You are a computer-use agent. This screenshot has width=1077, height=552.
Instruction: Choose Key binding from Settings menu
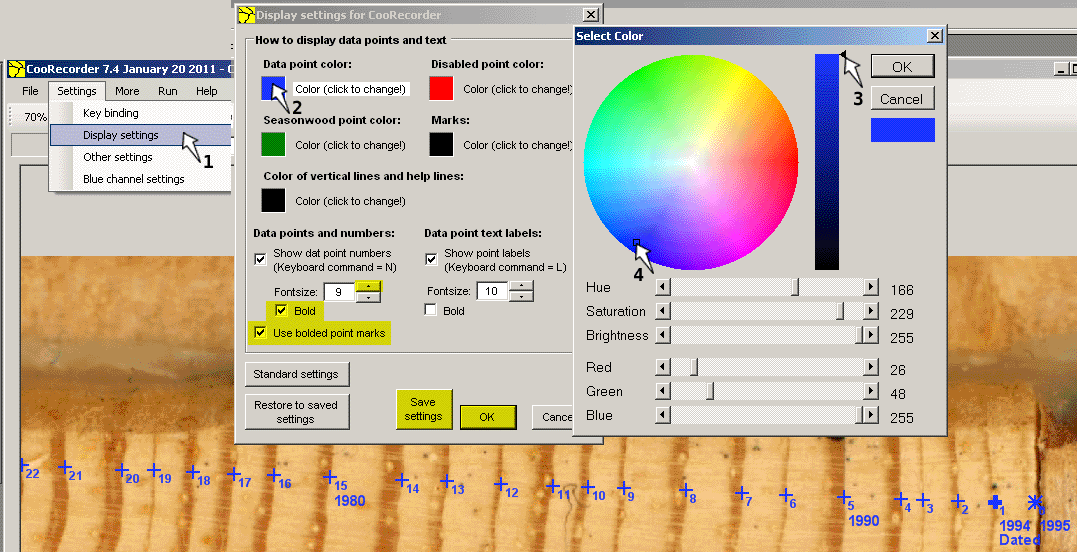tap(141, 113)
